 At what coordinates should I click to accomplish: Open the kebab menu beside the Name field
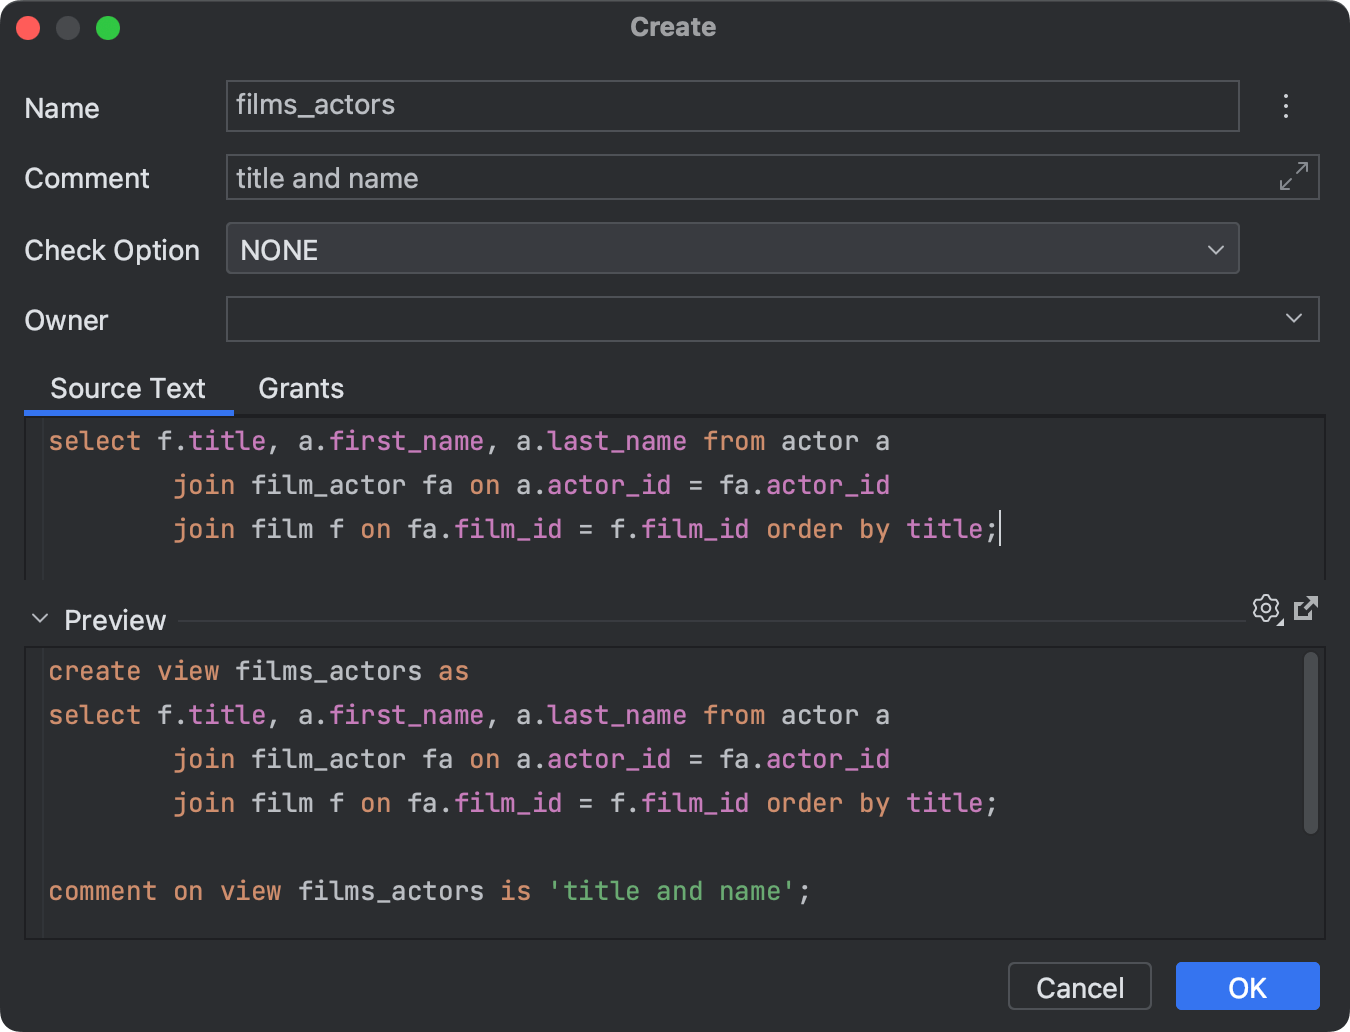pyautogui.click(x=1286, y=105)
